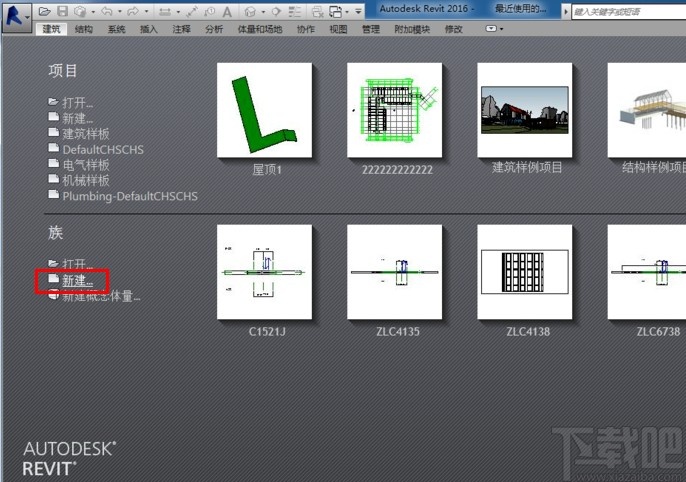Switch to the 注释 ribbon tab

[x=181, y=29]
